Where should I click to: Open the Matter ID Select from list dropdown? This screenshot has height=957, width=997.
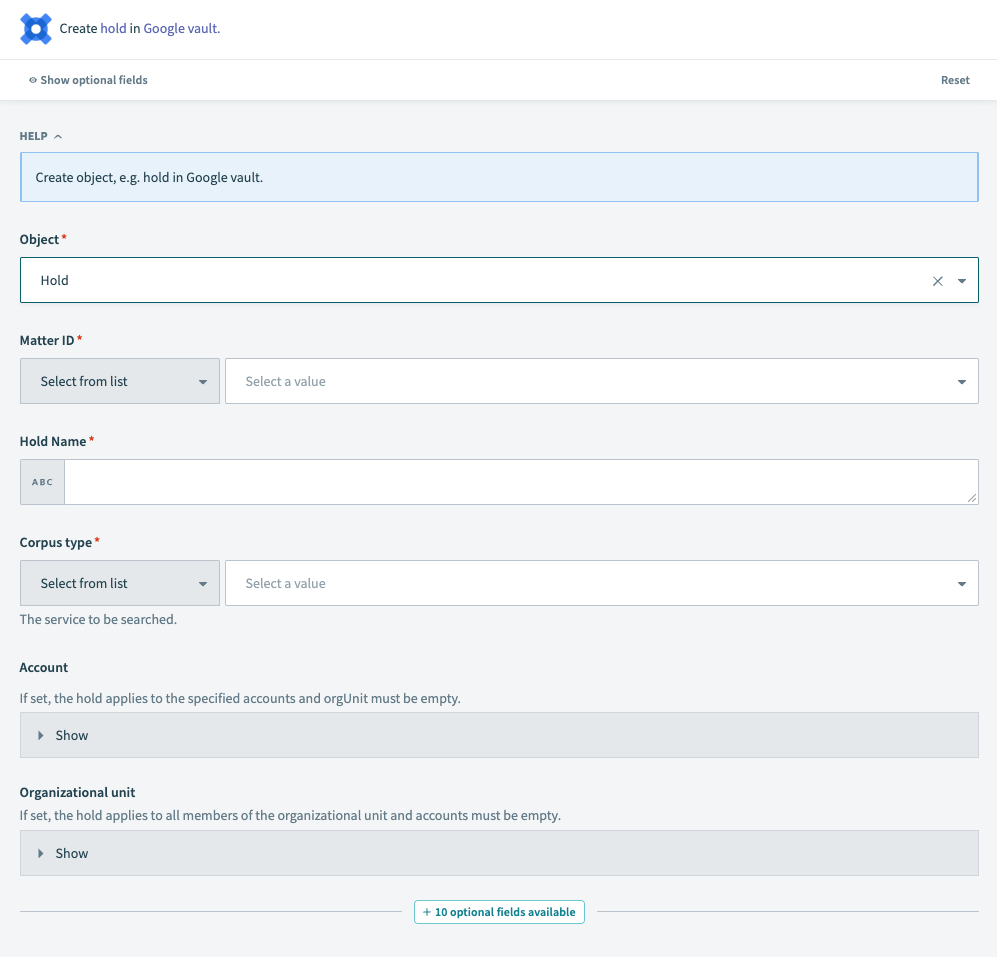[119, 381]
